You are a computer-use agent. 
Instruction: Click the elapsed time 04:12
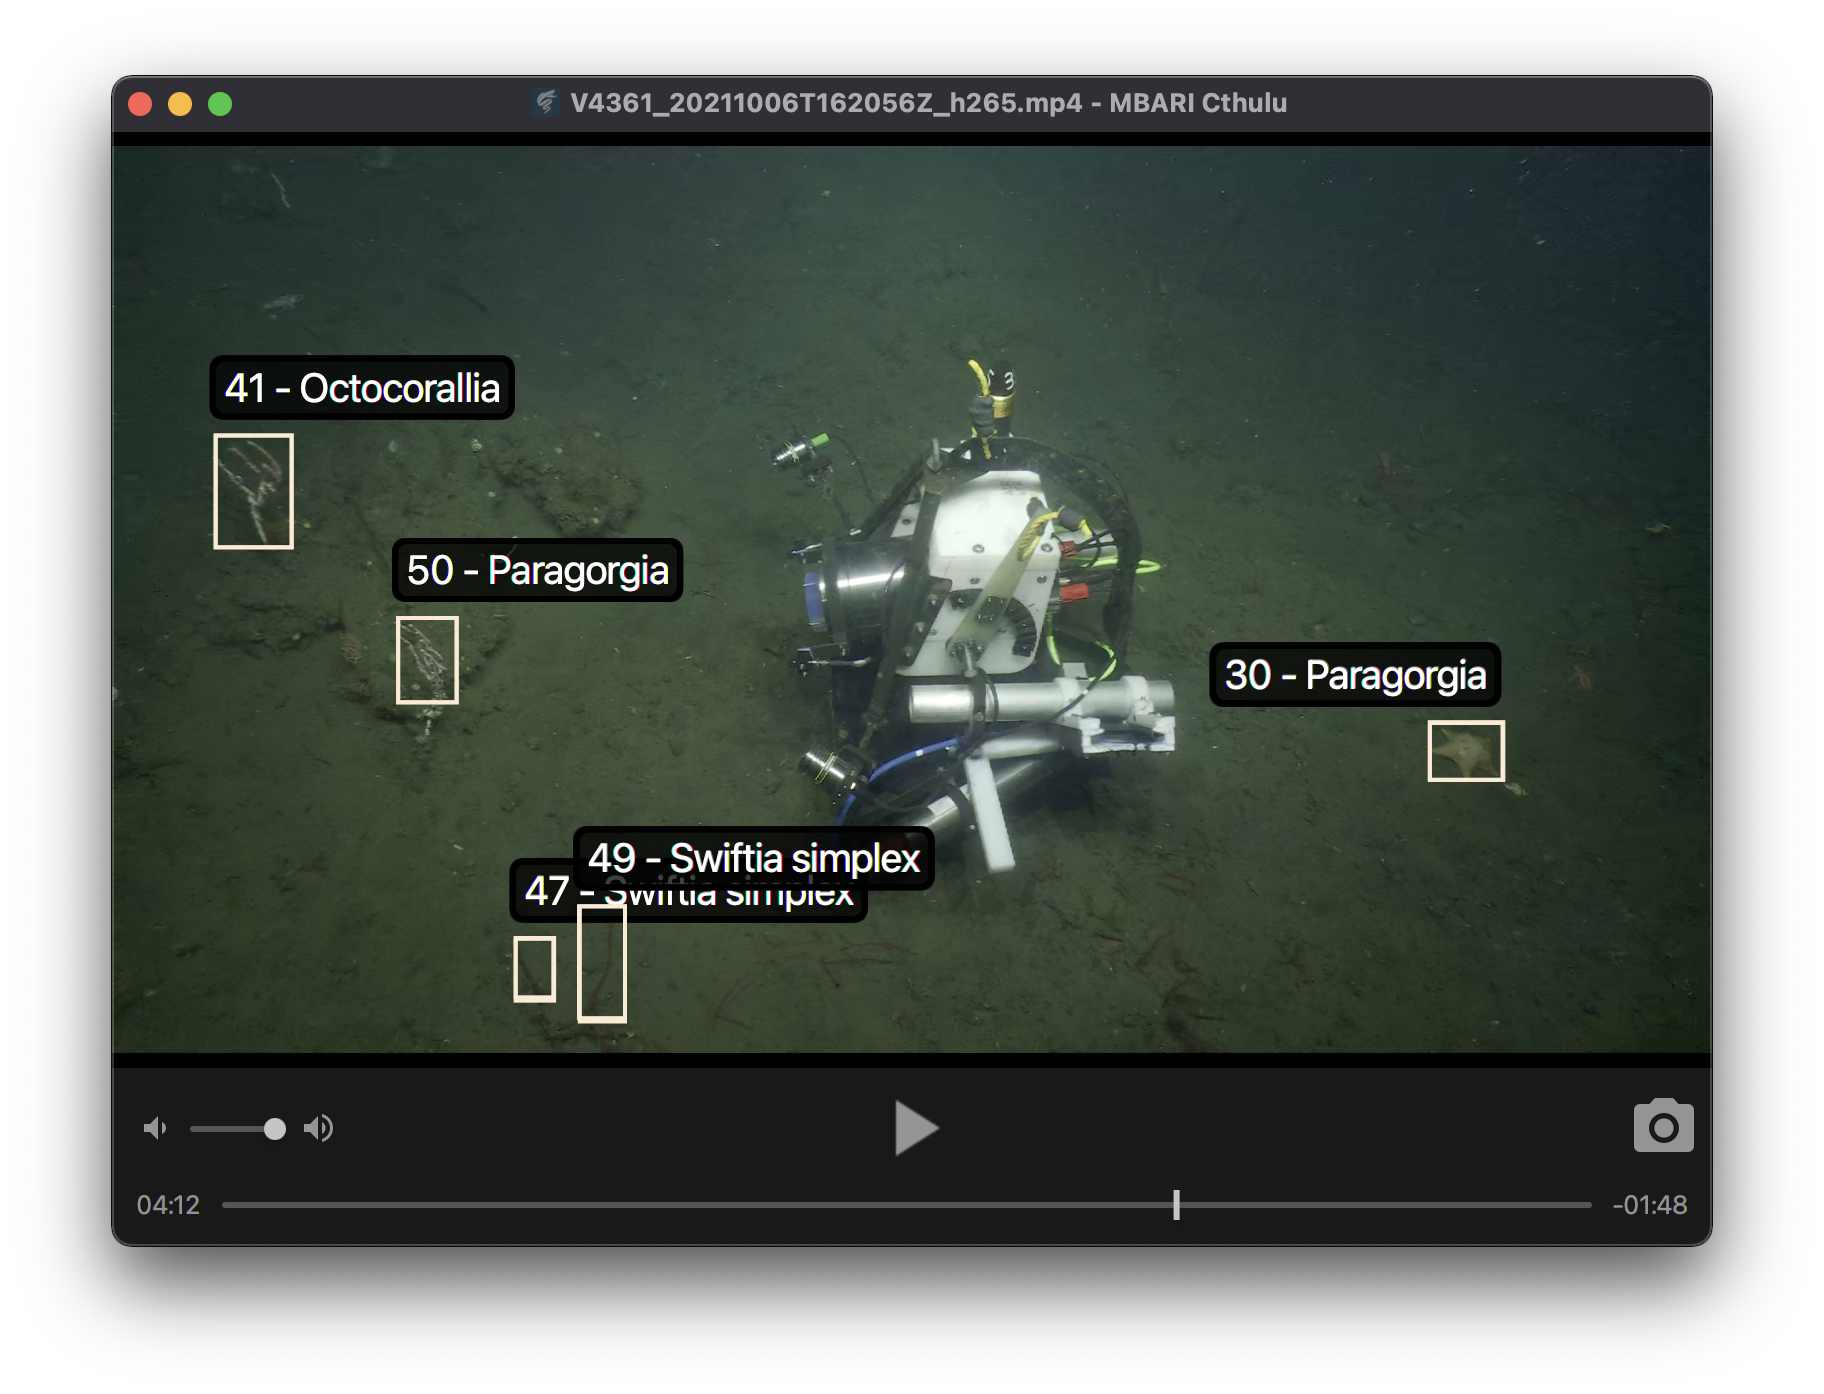pyautogui.click(x=168, y=1205)
